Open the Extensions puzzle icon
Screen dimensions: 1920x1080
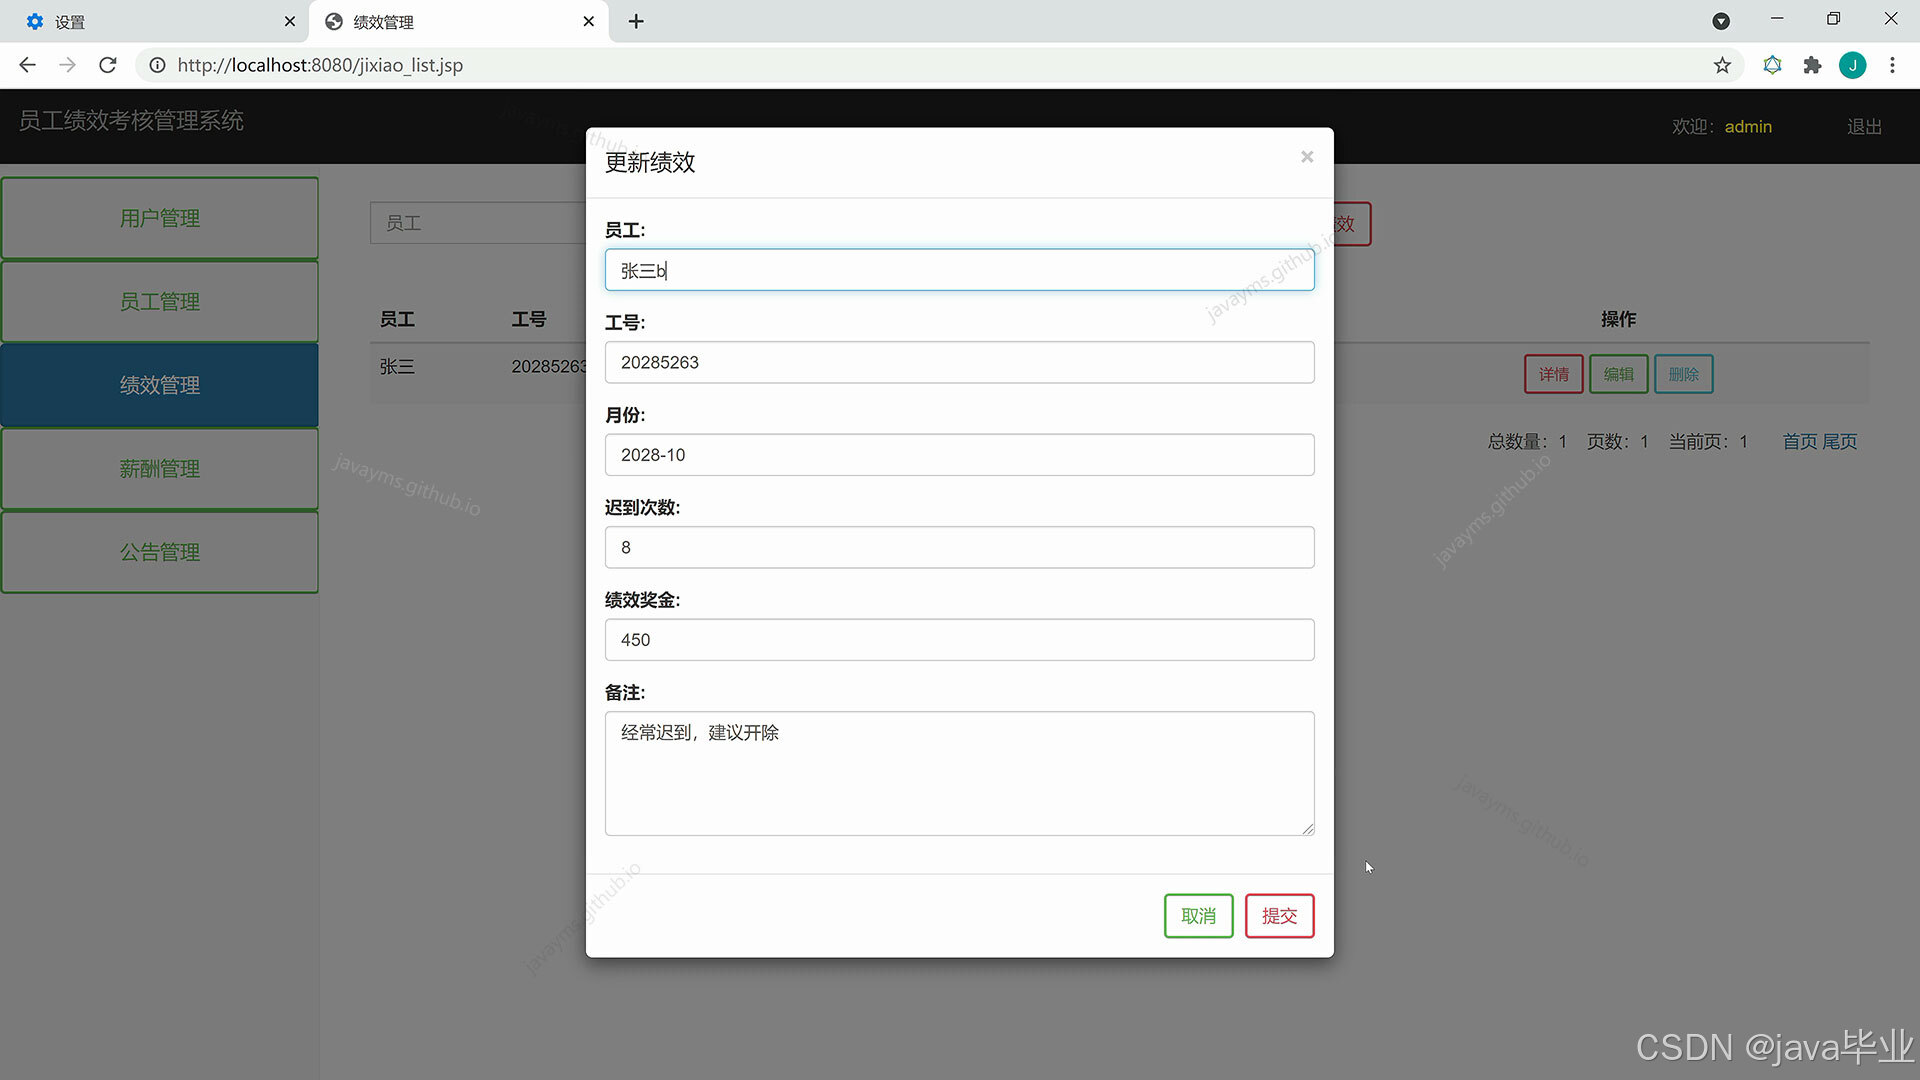[1812, 65]
